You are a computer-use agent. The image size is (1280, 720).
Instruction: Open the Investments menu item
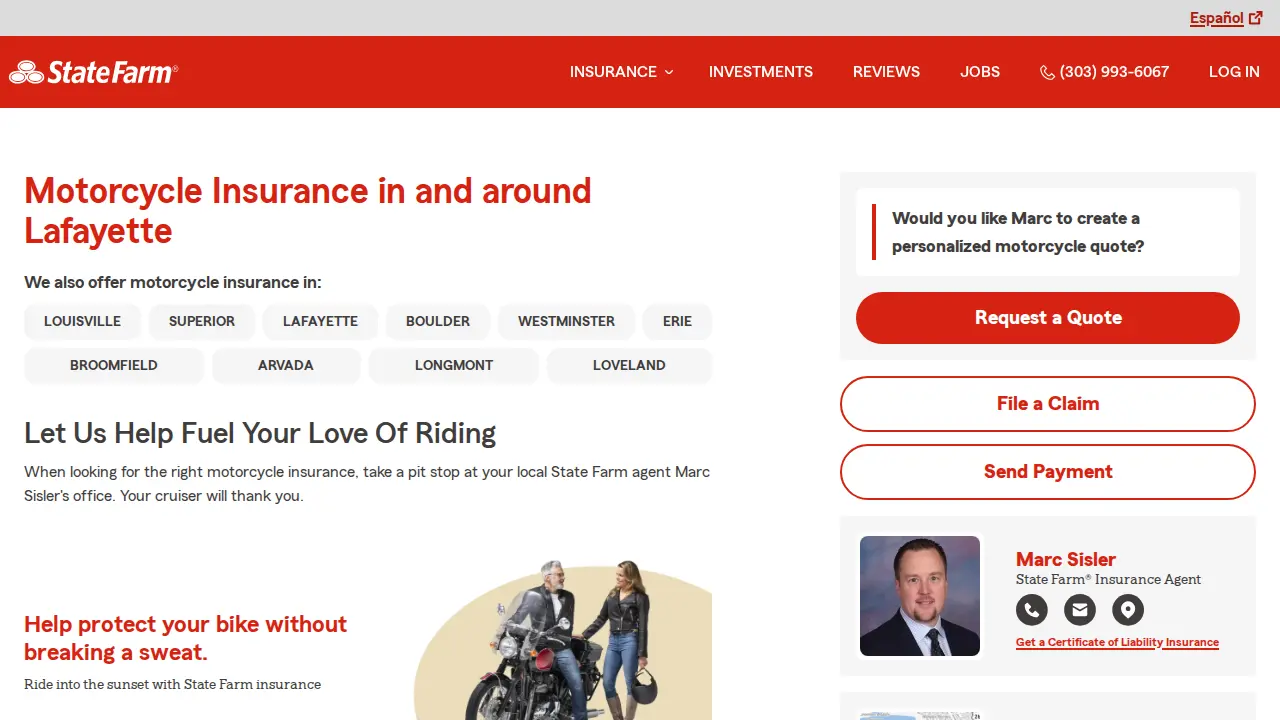pos(761,72)
